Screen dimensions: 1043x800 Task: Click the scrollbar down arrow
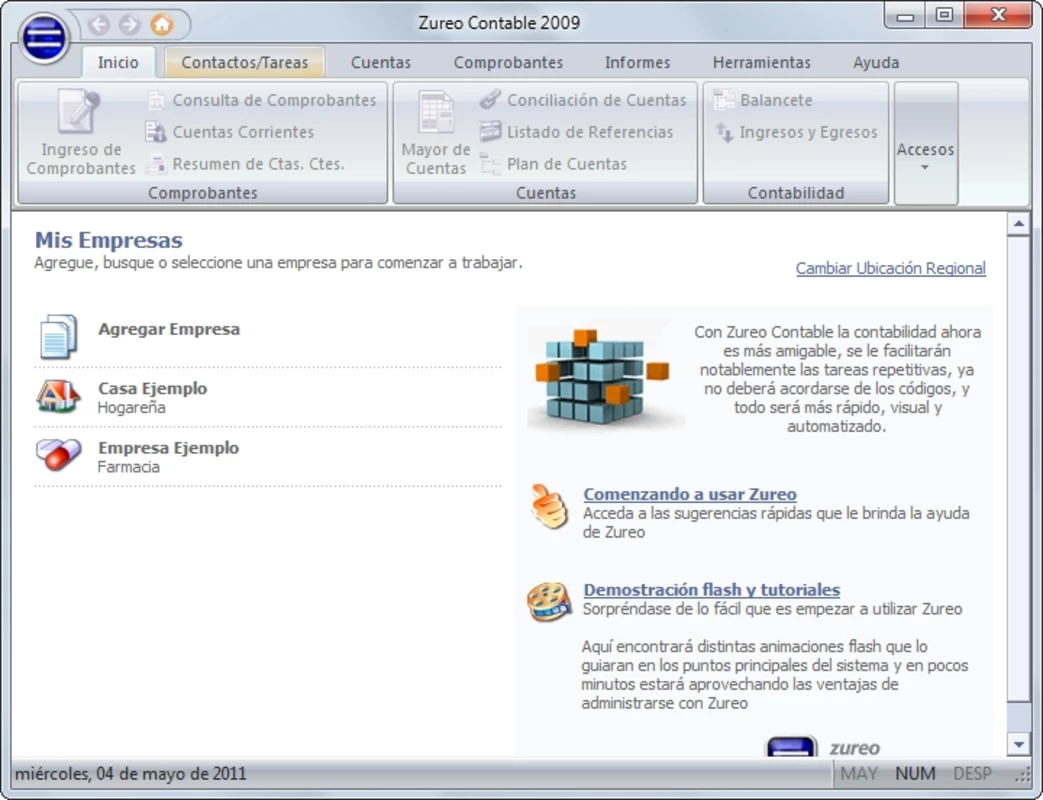click(1018, 745)
